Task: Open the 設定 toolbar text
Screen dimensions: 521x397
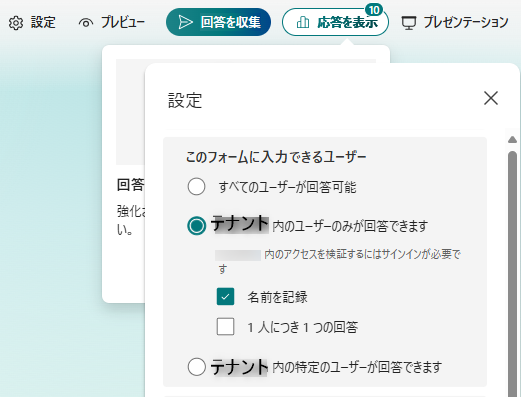Action: point(43,23)
